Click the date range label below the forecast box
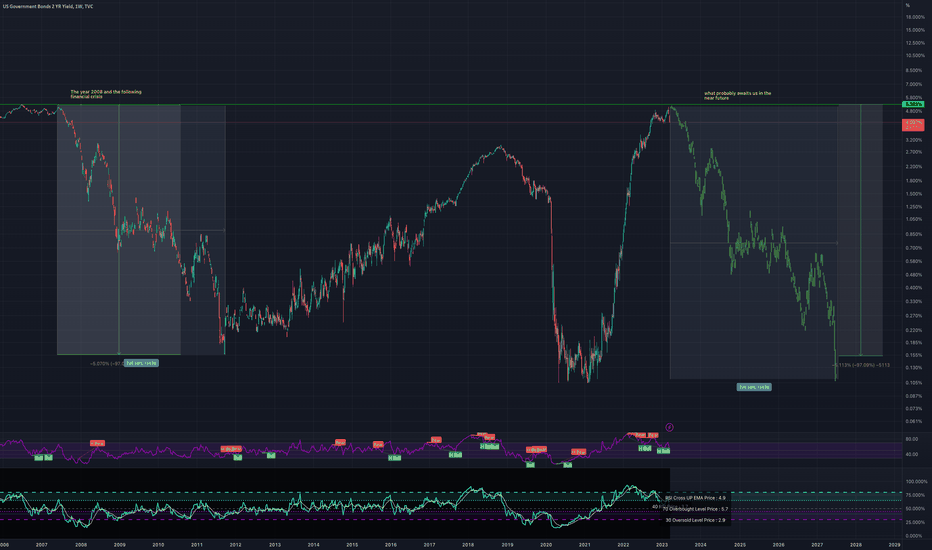Viewport: 932px width, 550px height. [x=754, y=387]
